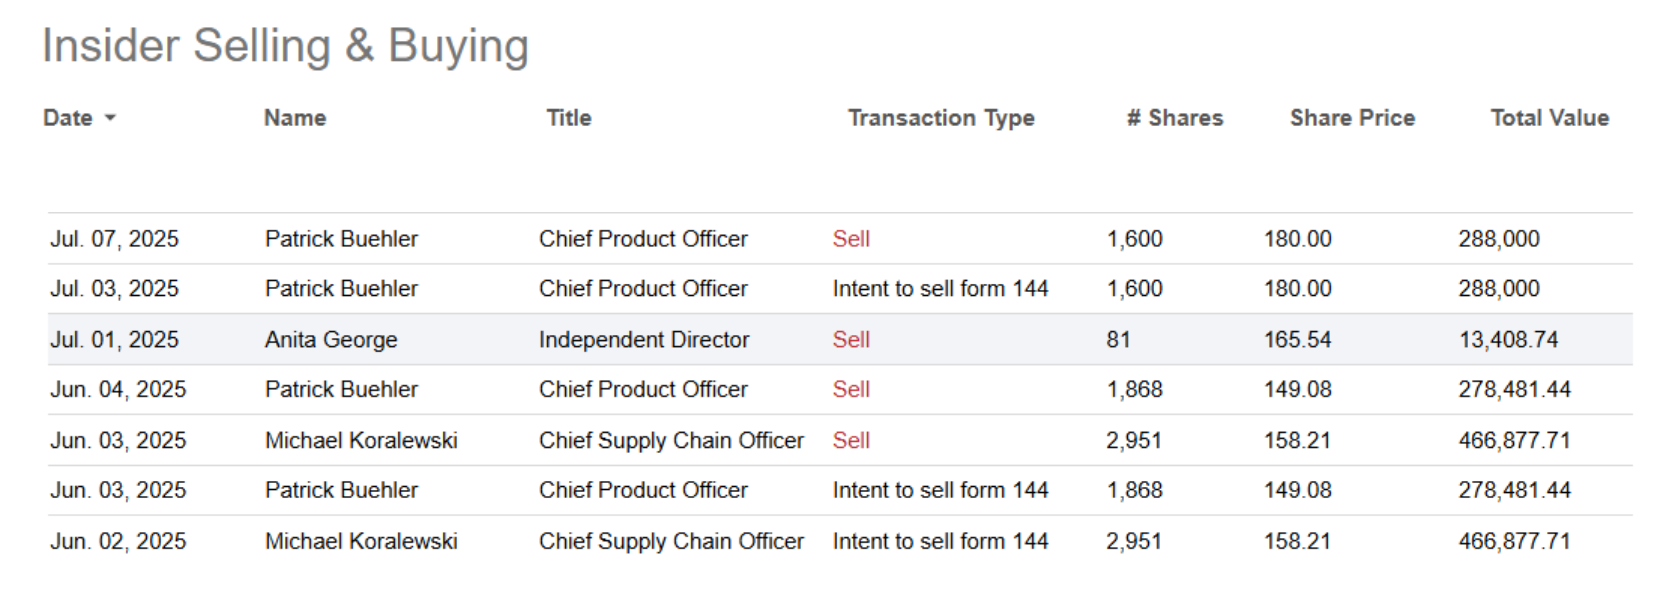Click Sell in the Jun. 04, 2025 row
The height and width of the screenshot is (597, 1677).
[x=851, y=390]
